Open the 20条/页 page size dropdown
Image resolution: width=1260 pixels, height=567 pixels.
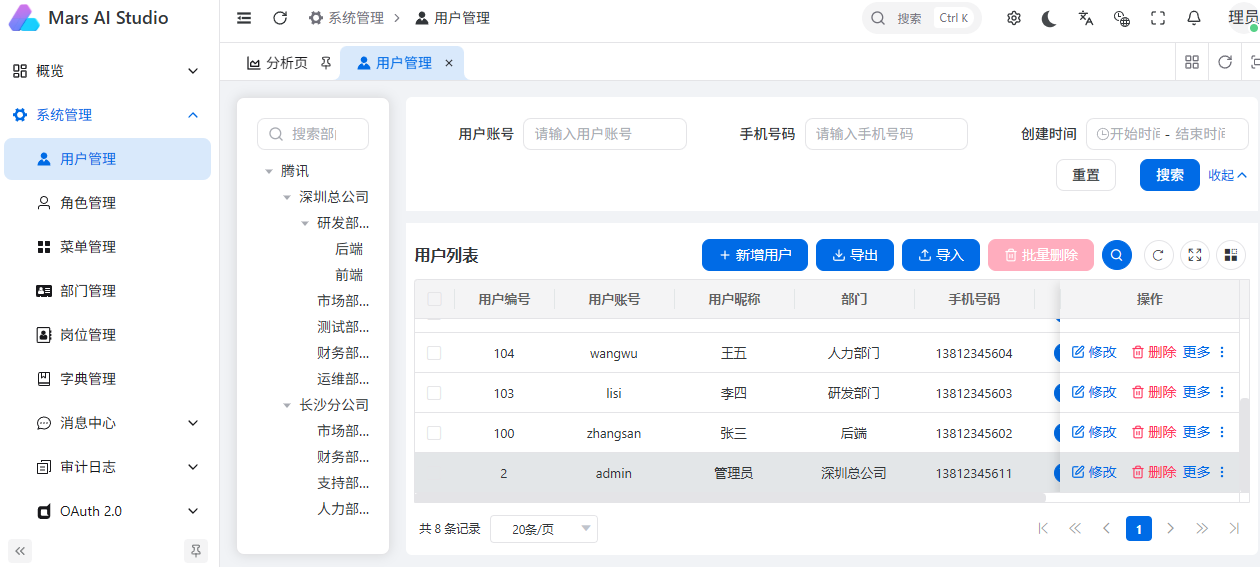[544, 529]
